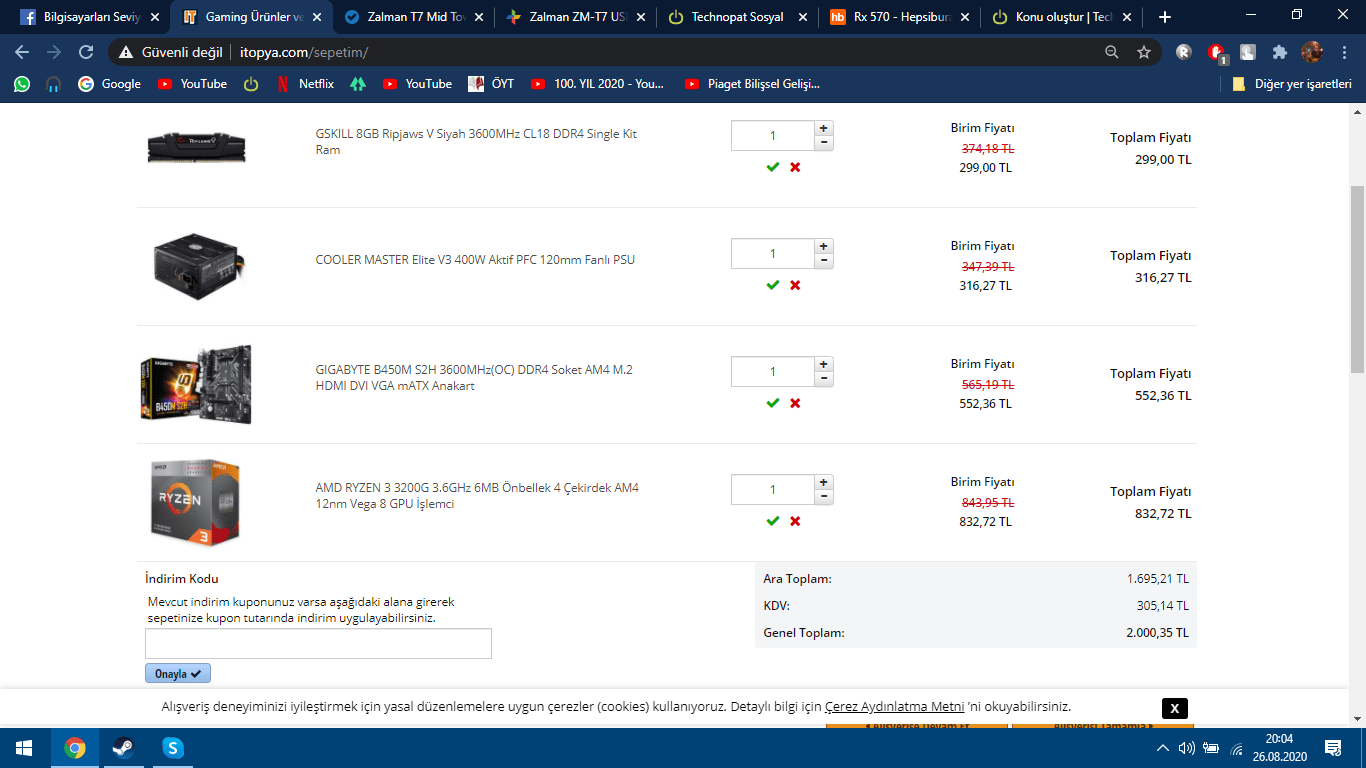Increase quantity for COOLER MASTER Elite V3 PSU

pos(823,246)
